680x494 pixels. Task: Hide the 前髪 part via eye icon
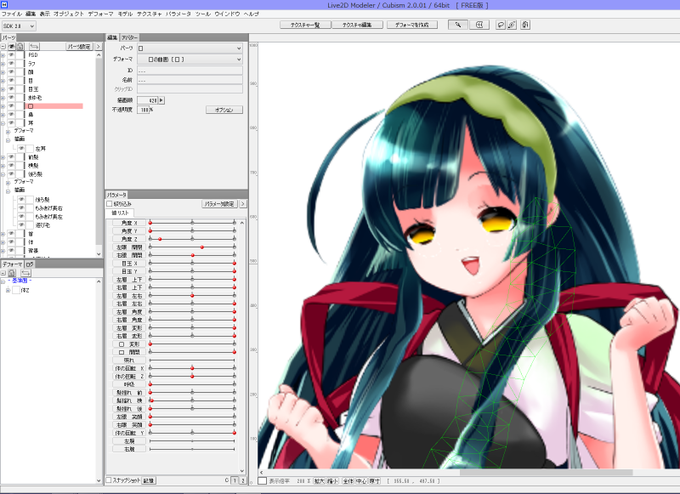pyautogui.click(x=12, y=157)
